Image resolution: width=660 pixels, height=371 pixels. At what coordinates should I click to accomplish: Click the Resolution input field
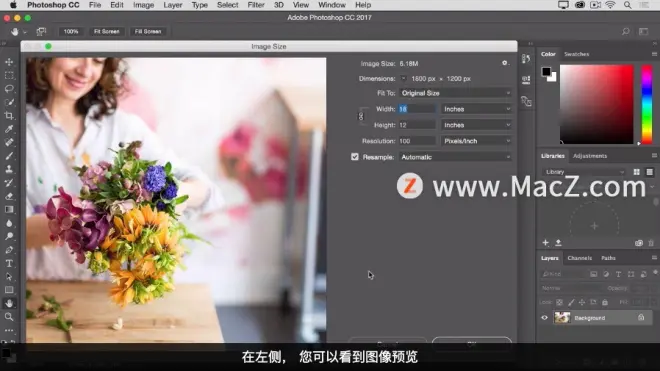pyautogui.click(x=417, y=141)
